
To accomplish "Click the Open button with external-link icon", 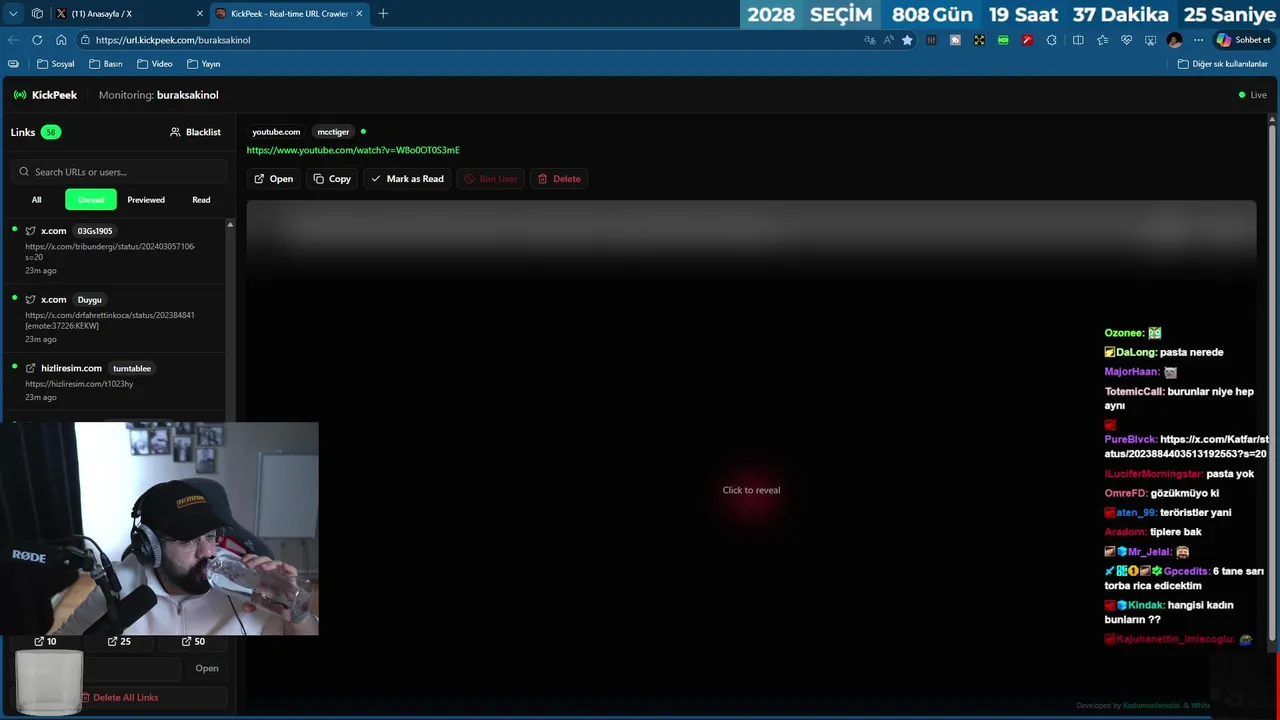I will coord(273,179).
